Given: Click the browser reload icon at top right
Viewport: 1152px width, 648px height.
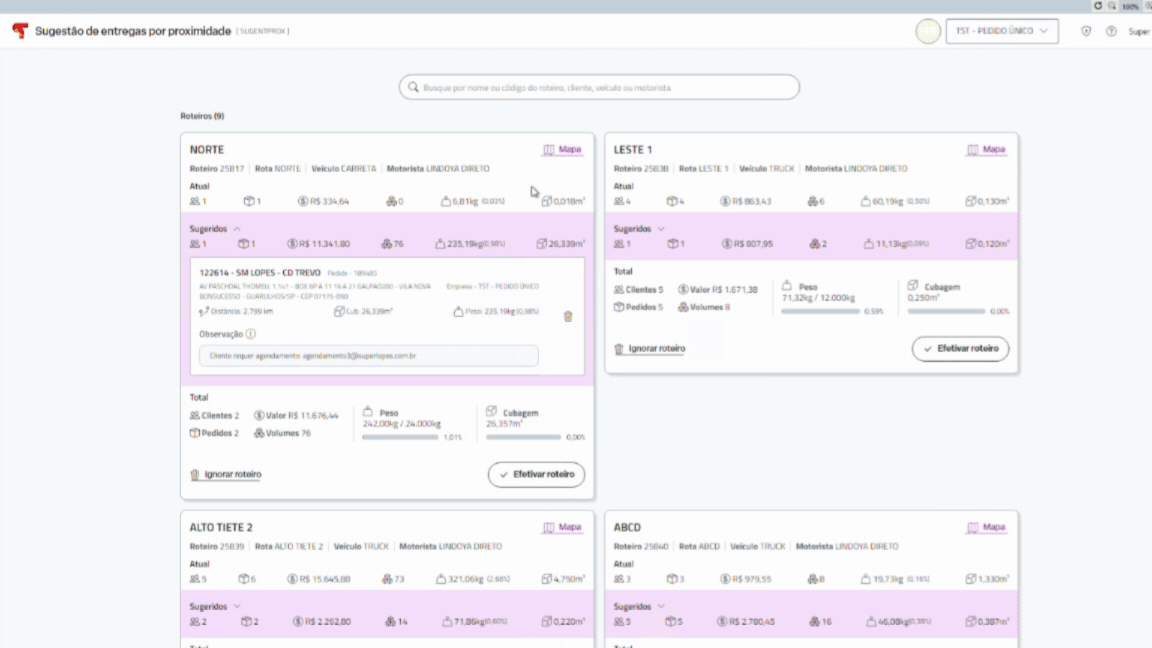Looking at the screenshot, I should point(1098,6).
